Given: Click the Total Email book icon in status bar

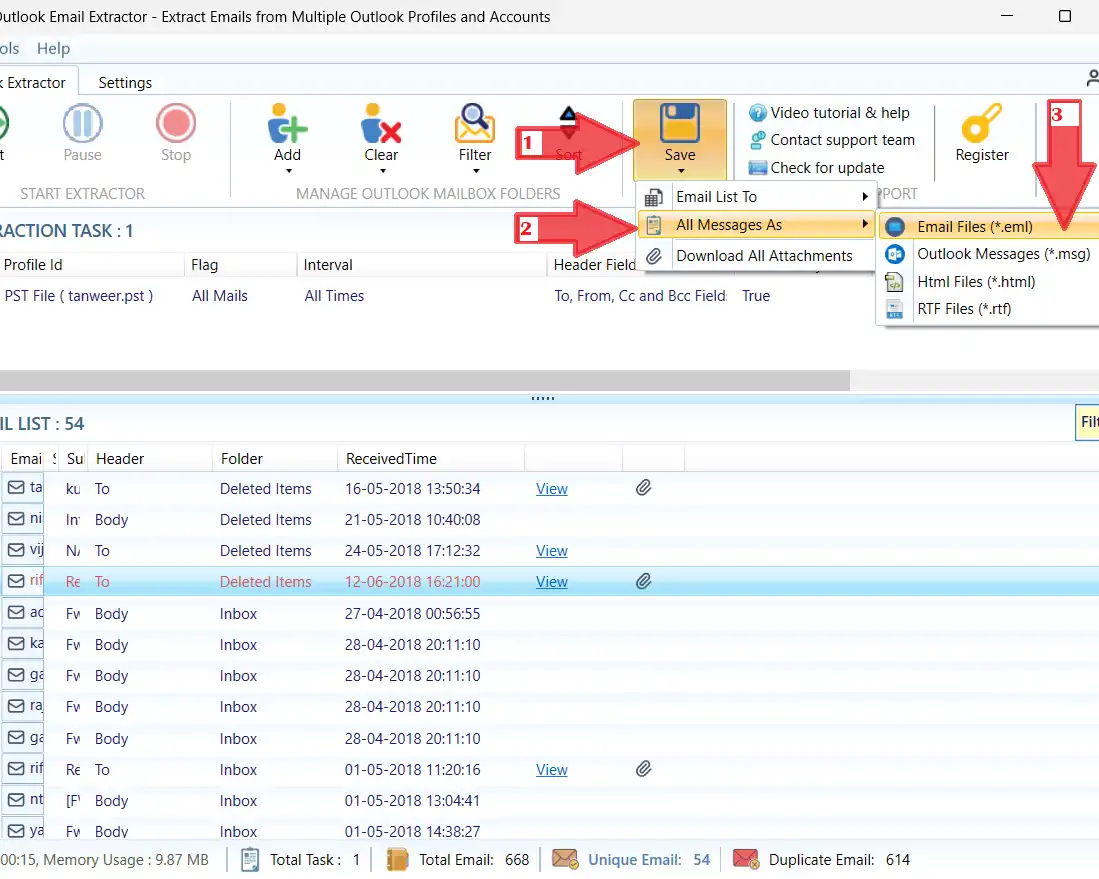Looking at the screenshot, I should [x=397, y=859].
